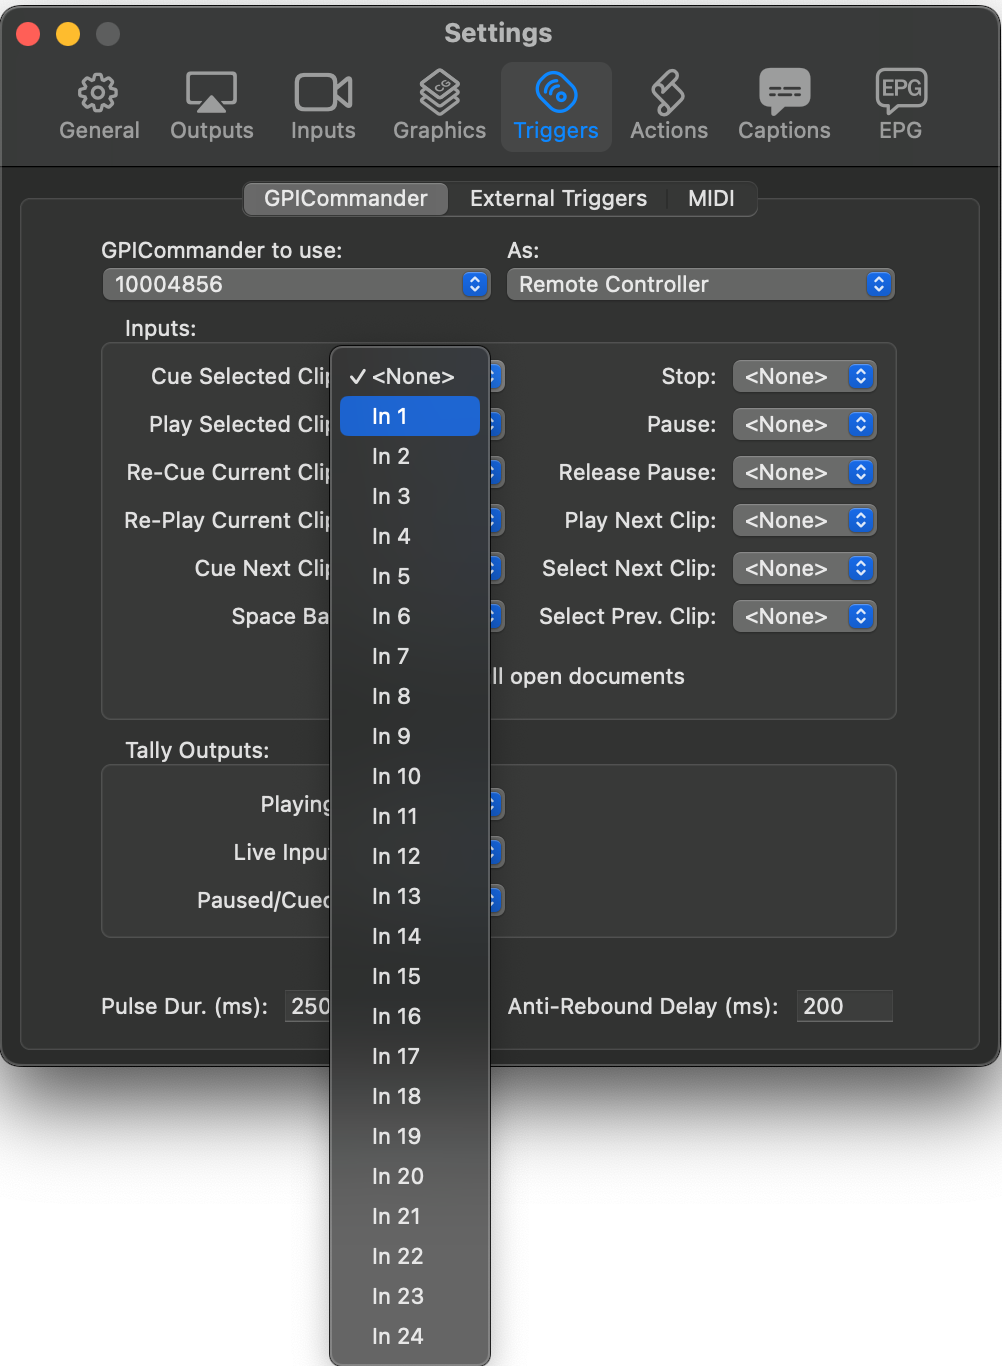Open the Select Next Clip dropdown
Image resolution: width=1002 pixels, height=1366 pixels.
[x=805, y=568]
